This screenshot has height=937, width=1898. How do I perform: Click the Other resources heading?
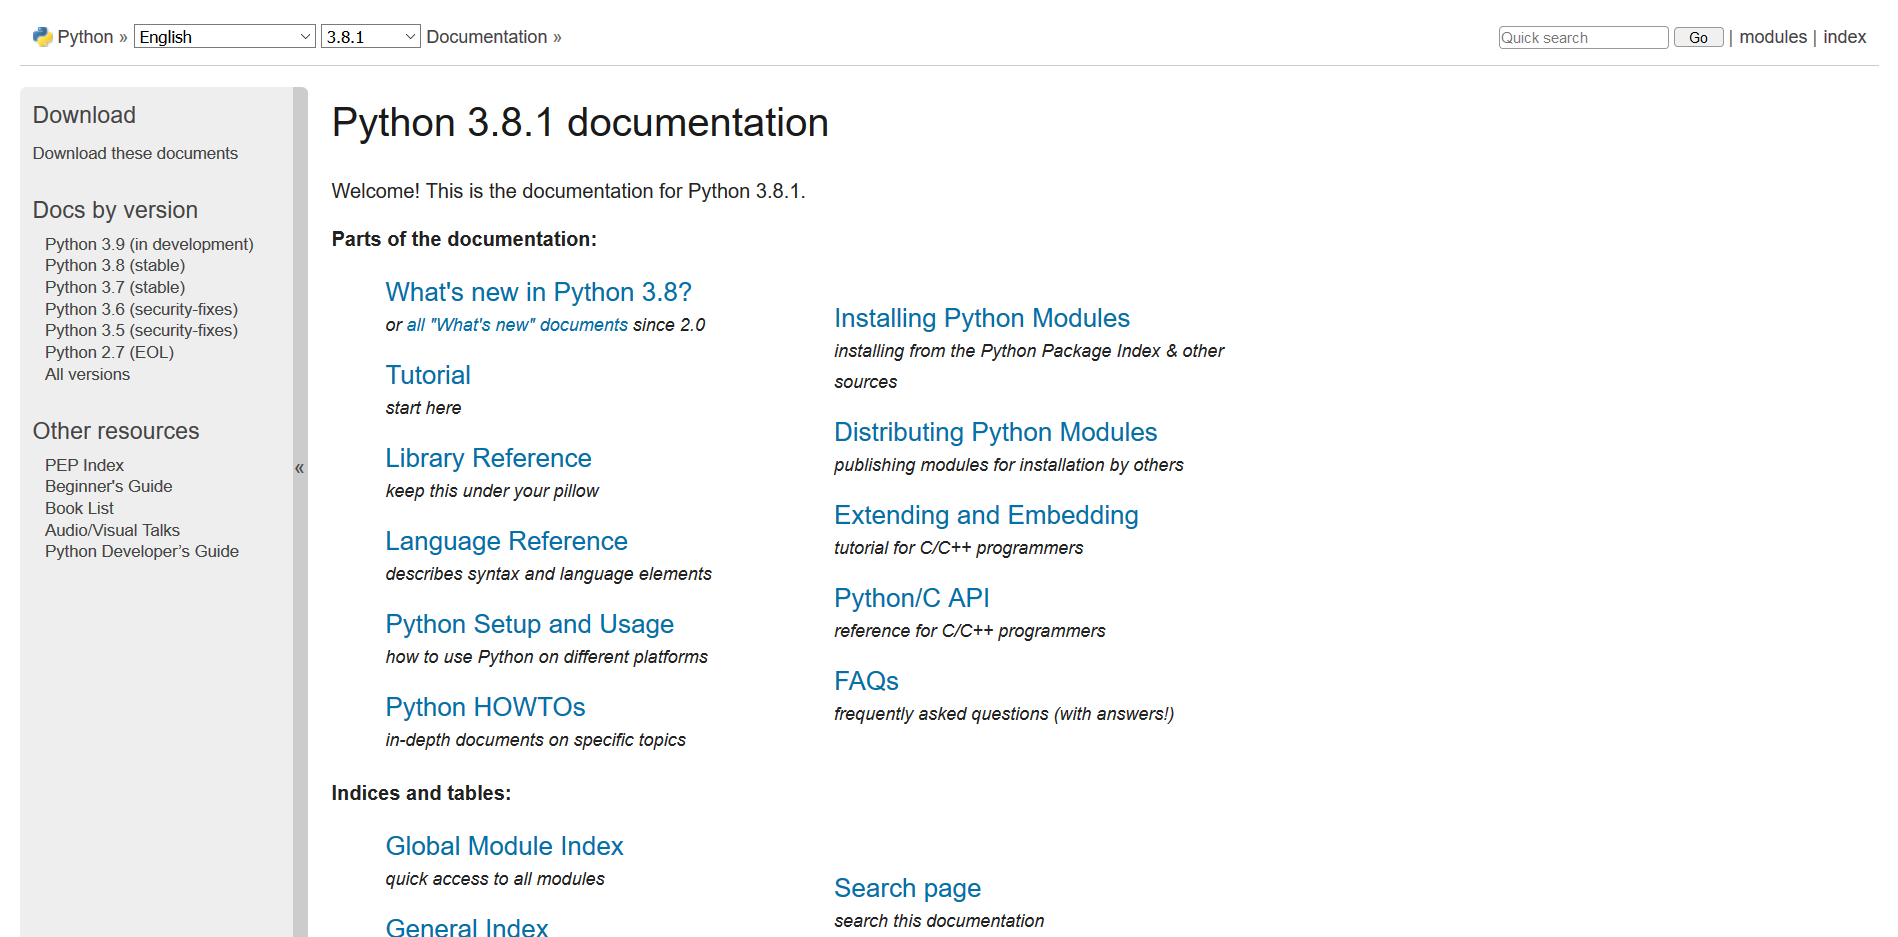point(116,431)
